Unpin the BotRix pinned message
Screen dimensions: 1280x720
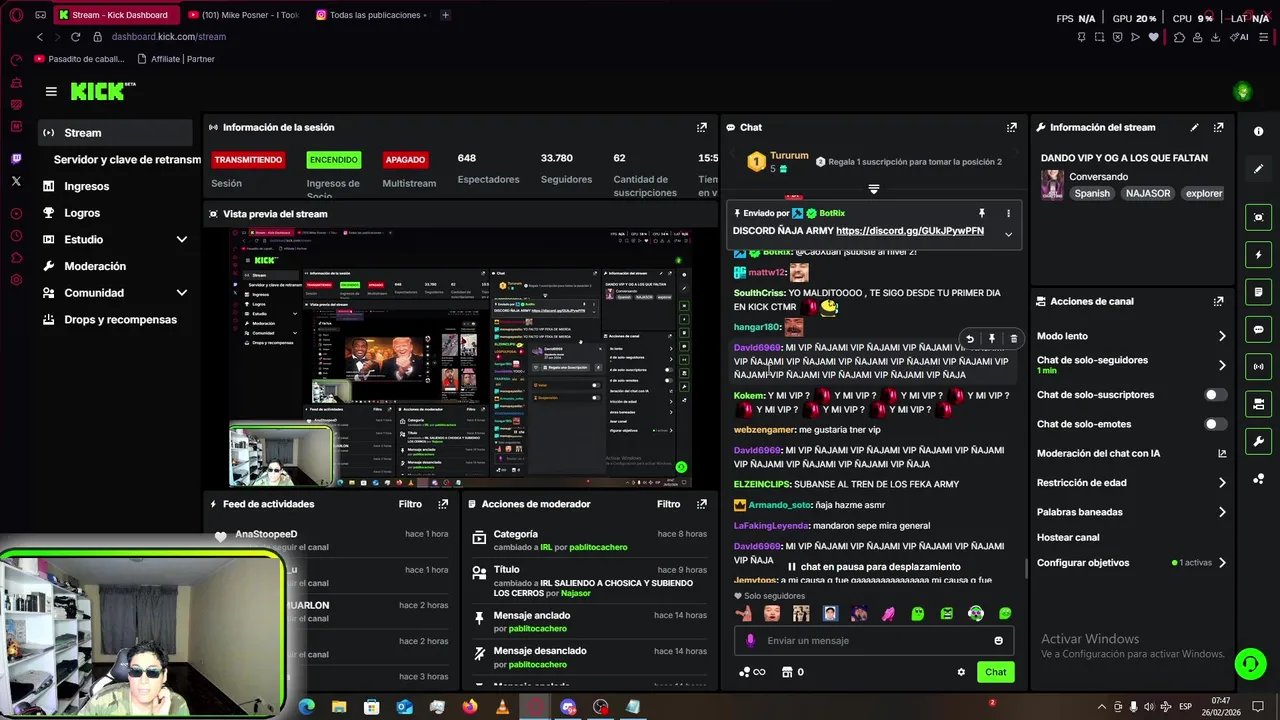click(981, 213)
